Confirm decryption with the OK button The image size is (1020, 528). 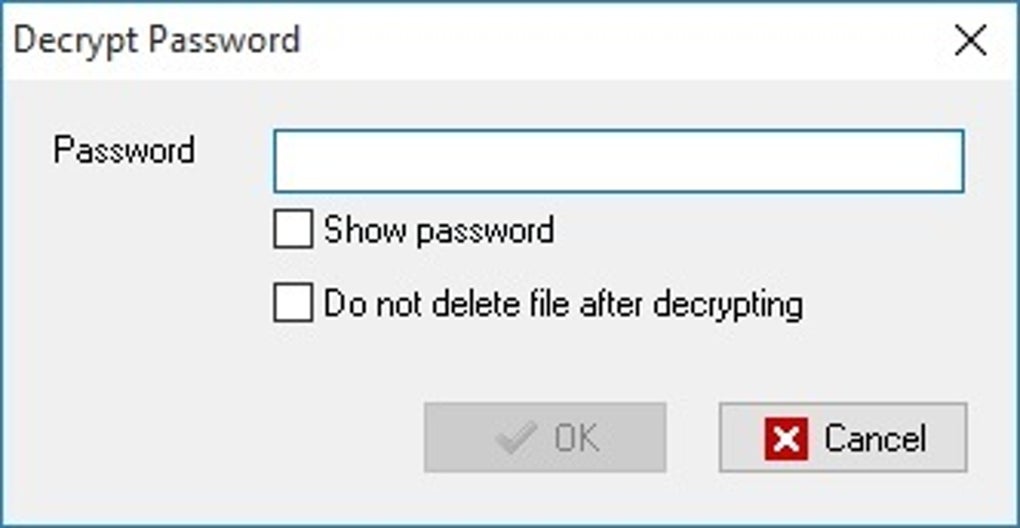click(545, 438)
